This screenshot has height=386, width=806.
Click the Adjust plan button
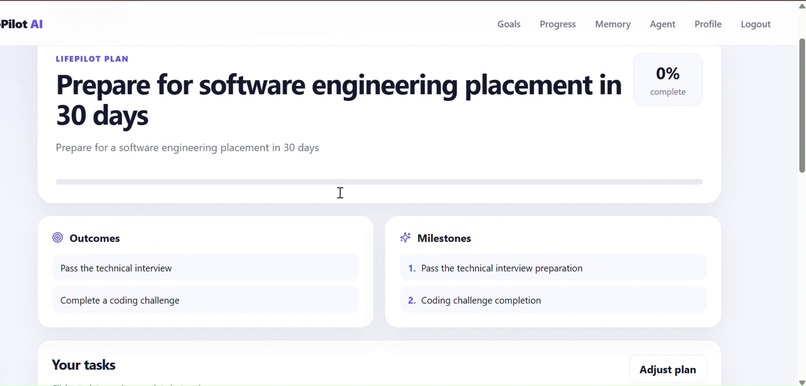click(667, 369)
